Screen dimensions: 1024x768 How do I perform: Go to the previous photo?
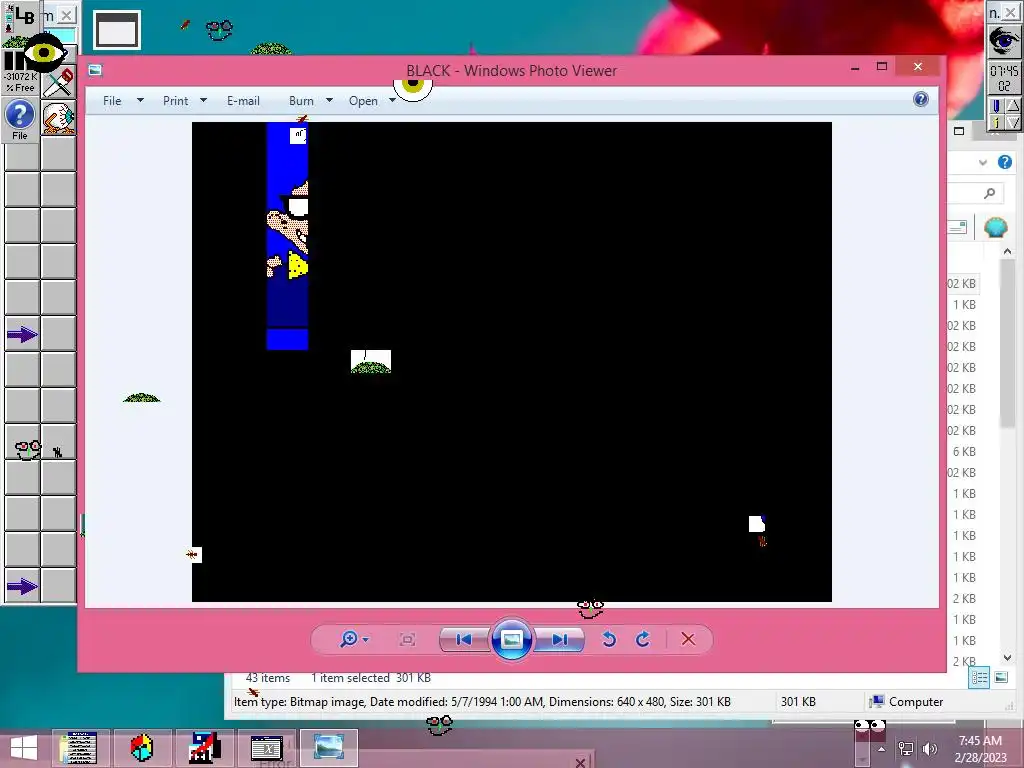tap(464, 639)
